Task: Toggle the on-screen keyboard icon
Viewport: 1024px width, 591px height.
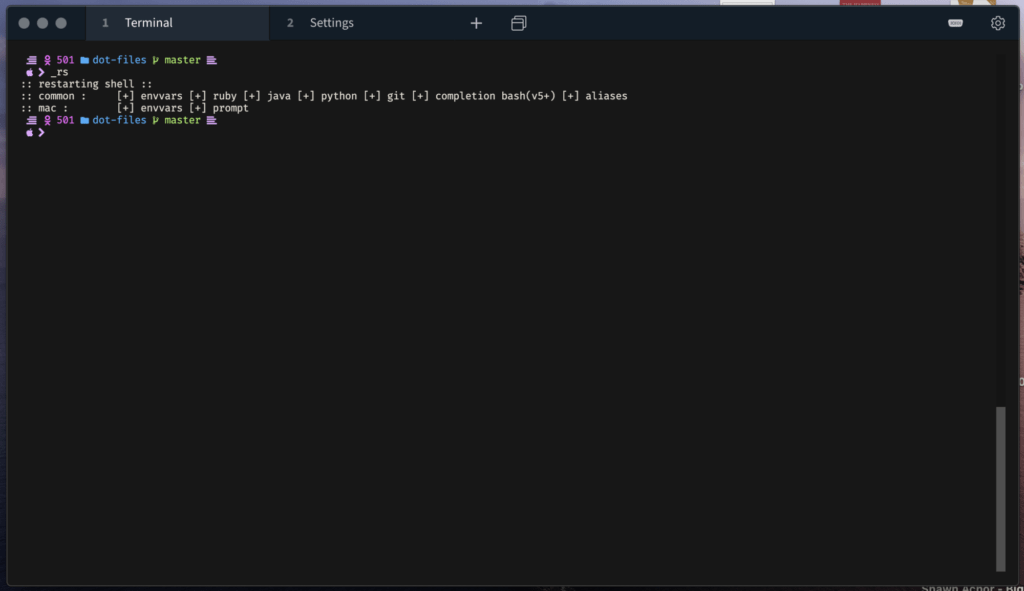Action: click(955, 22)
